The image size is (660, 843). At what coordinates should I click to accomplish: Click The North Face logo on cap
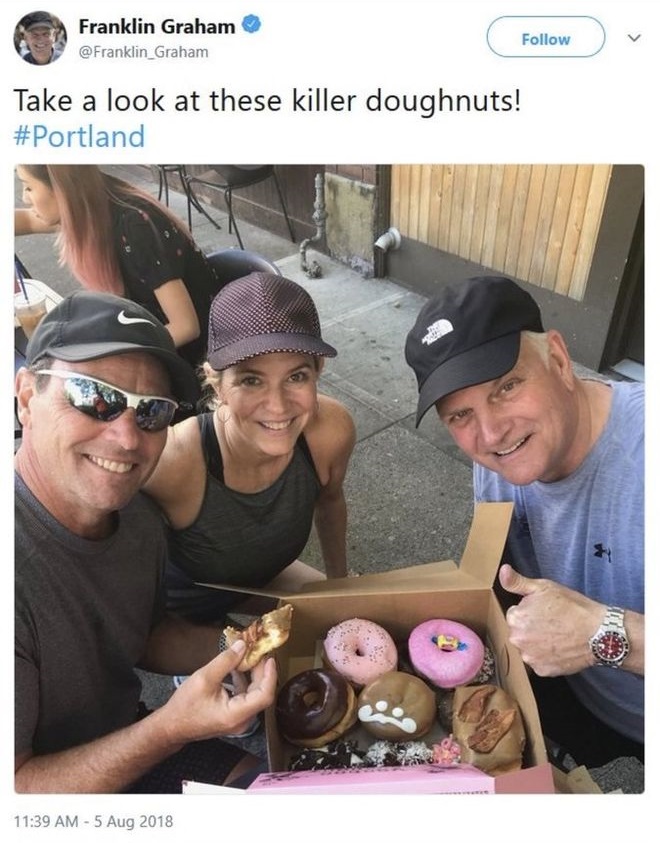point(435,331)
